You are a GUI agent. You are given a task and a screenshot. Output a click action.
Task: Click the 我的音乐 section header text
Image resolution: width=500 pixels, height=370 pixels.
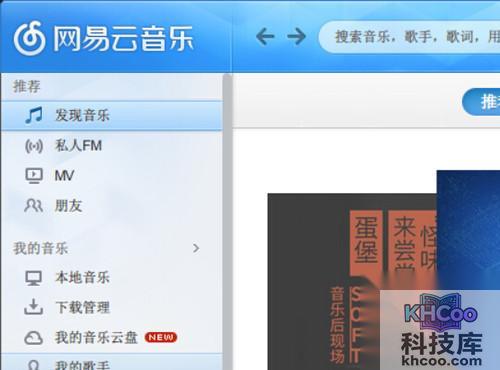click(x=41, y=248)
